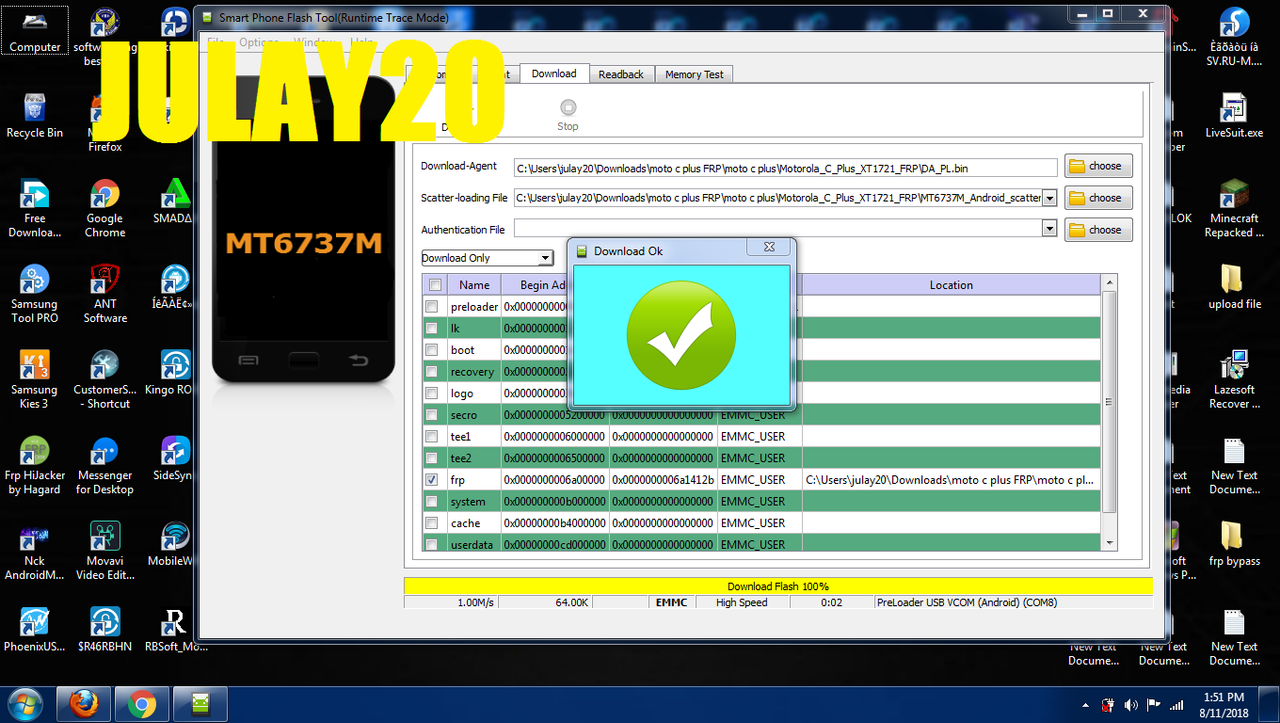Click the Scatter-loading File path field
Screen dimensions: 1280x723
point(777,198)
